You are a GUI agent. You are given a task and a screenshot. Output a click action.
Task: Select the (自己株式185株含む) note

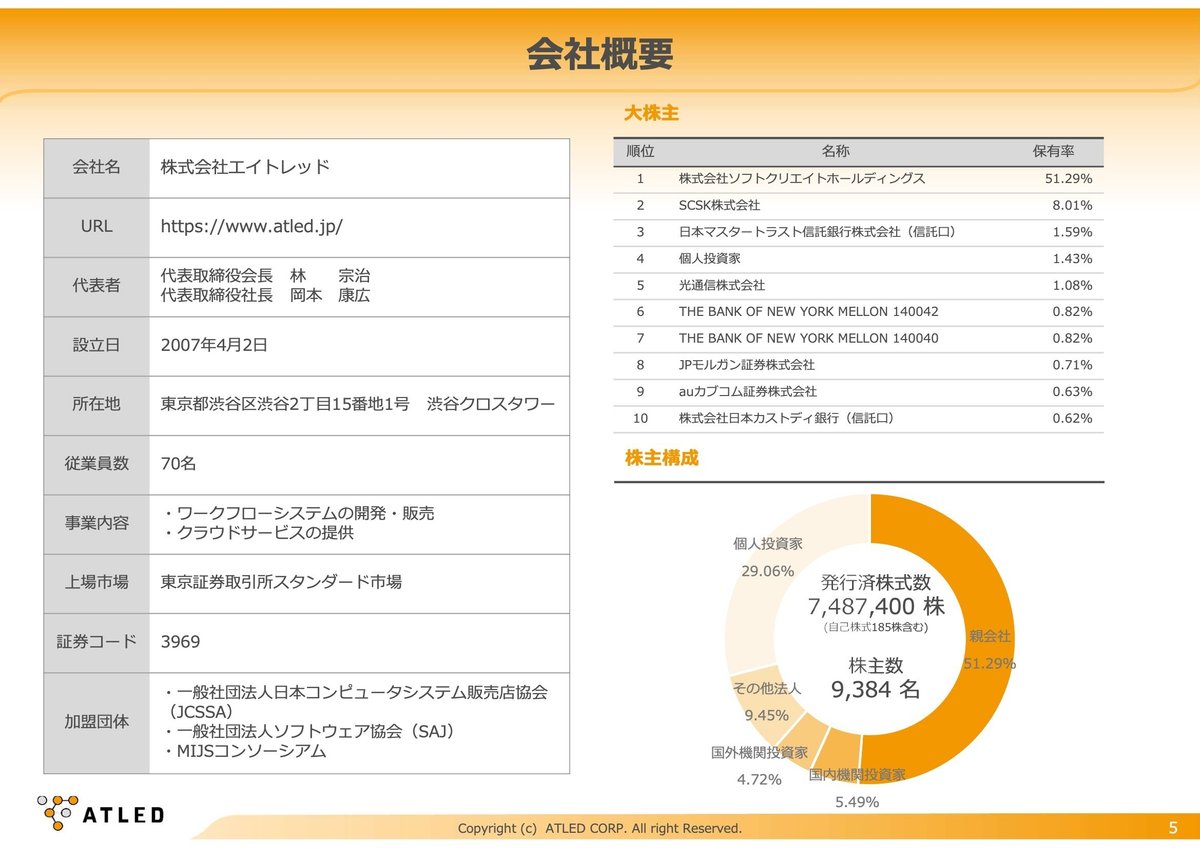(876, 628)
